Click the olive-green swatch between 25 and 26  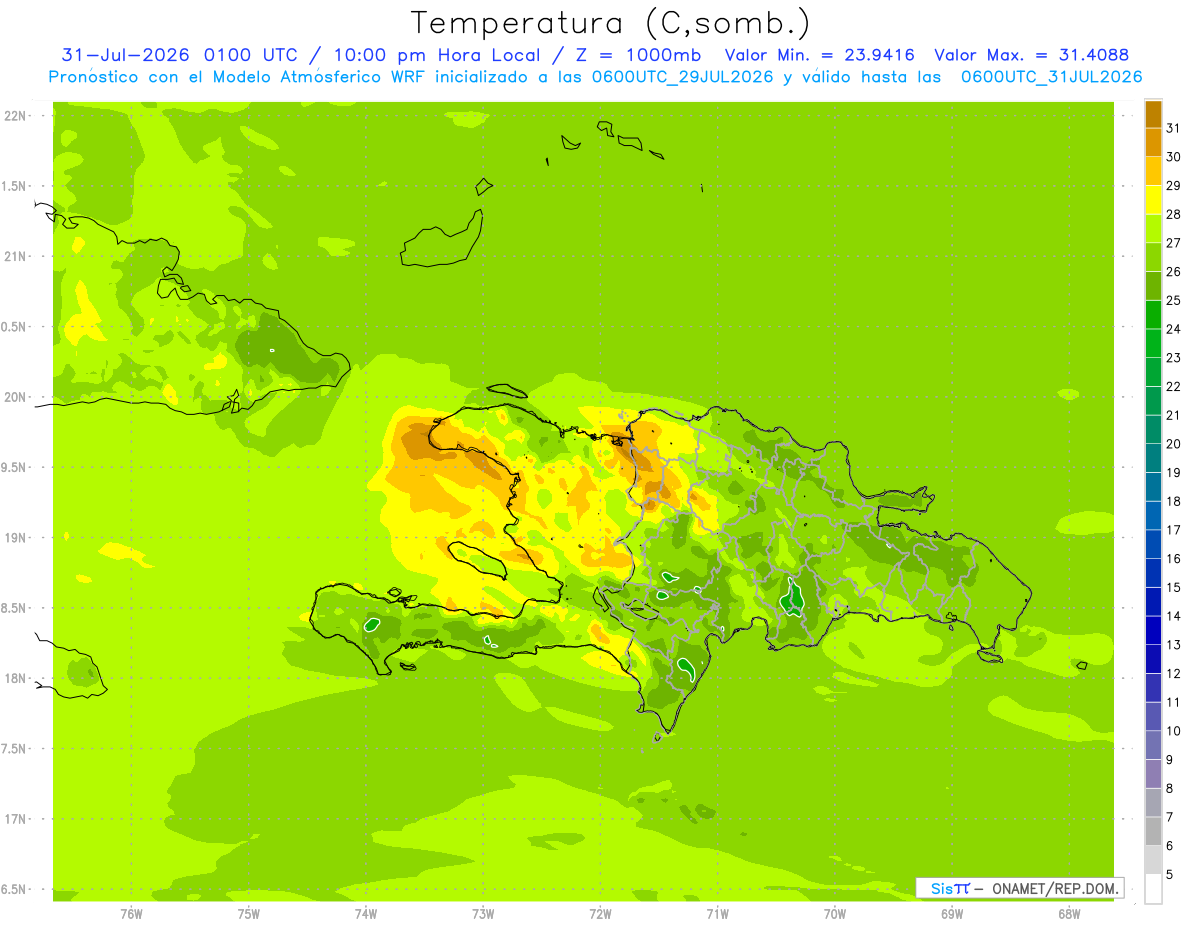point(1153,286)
